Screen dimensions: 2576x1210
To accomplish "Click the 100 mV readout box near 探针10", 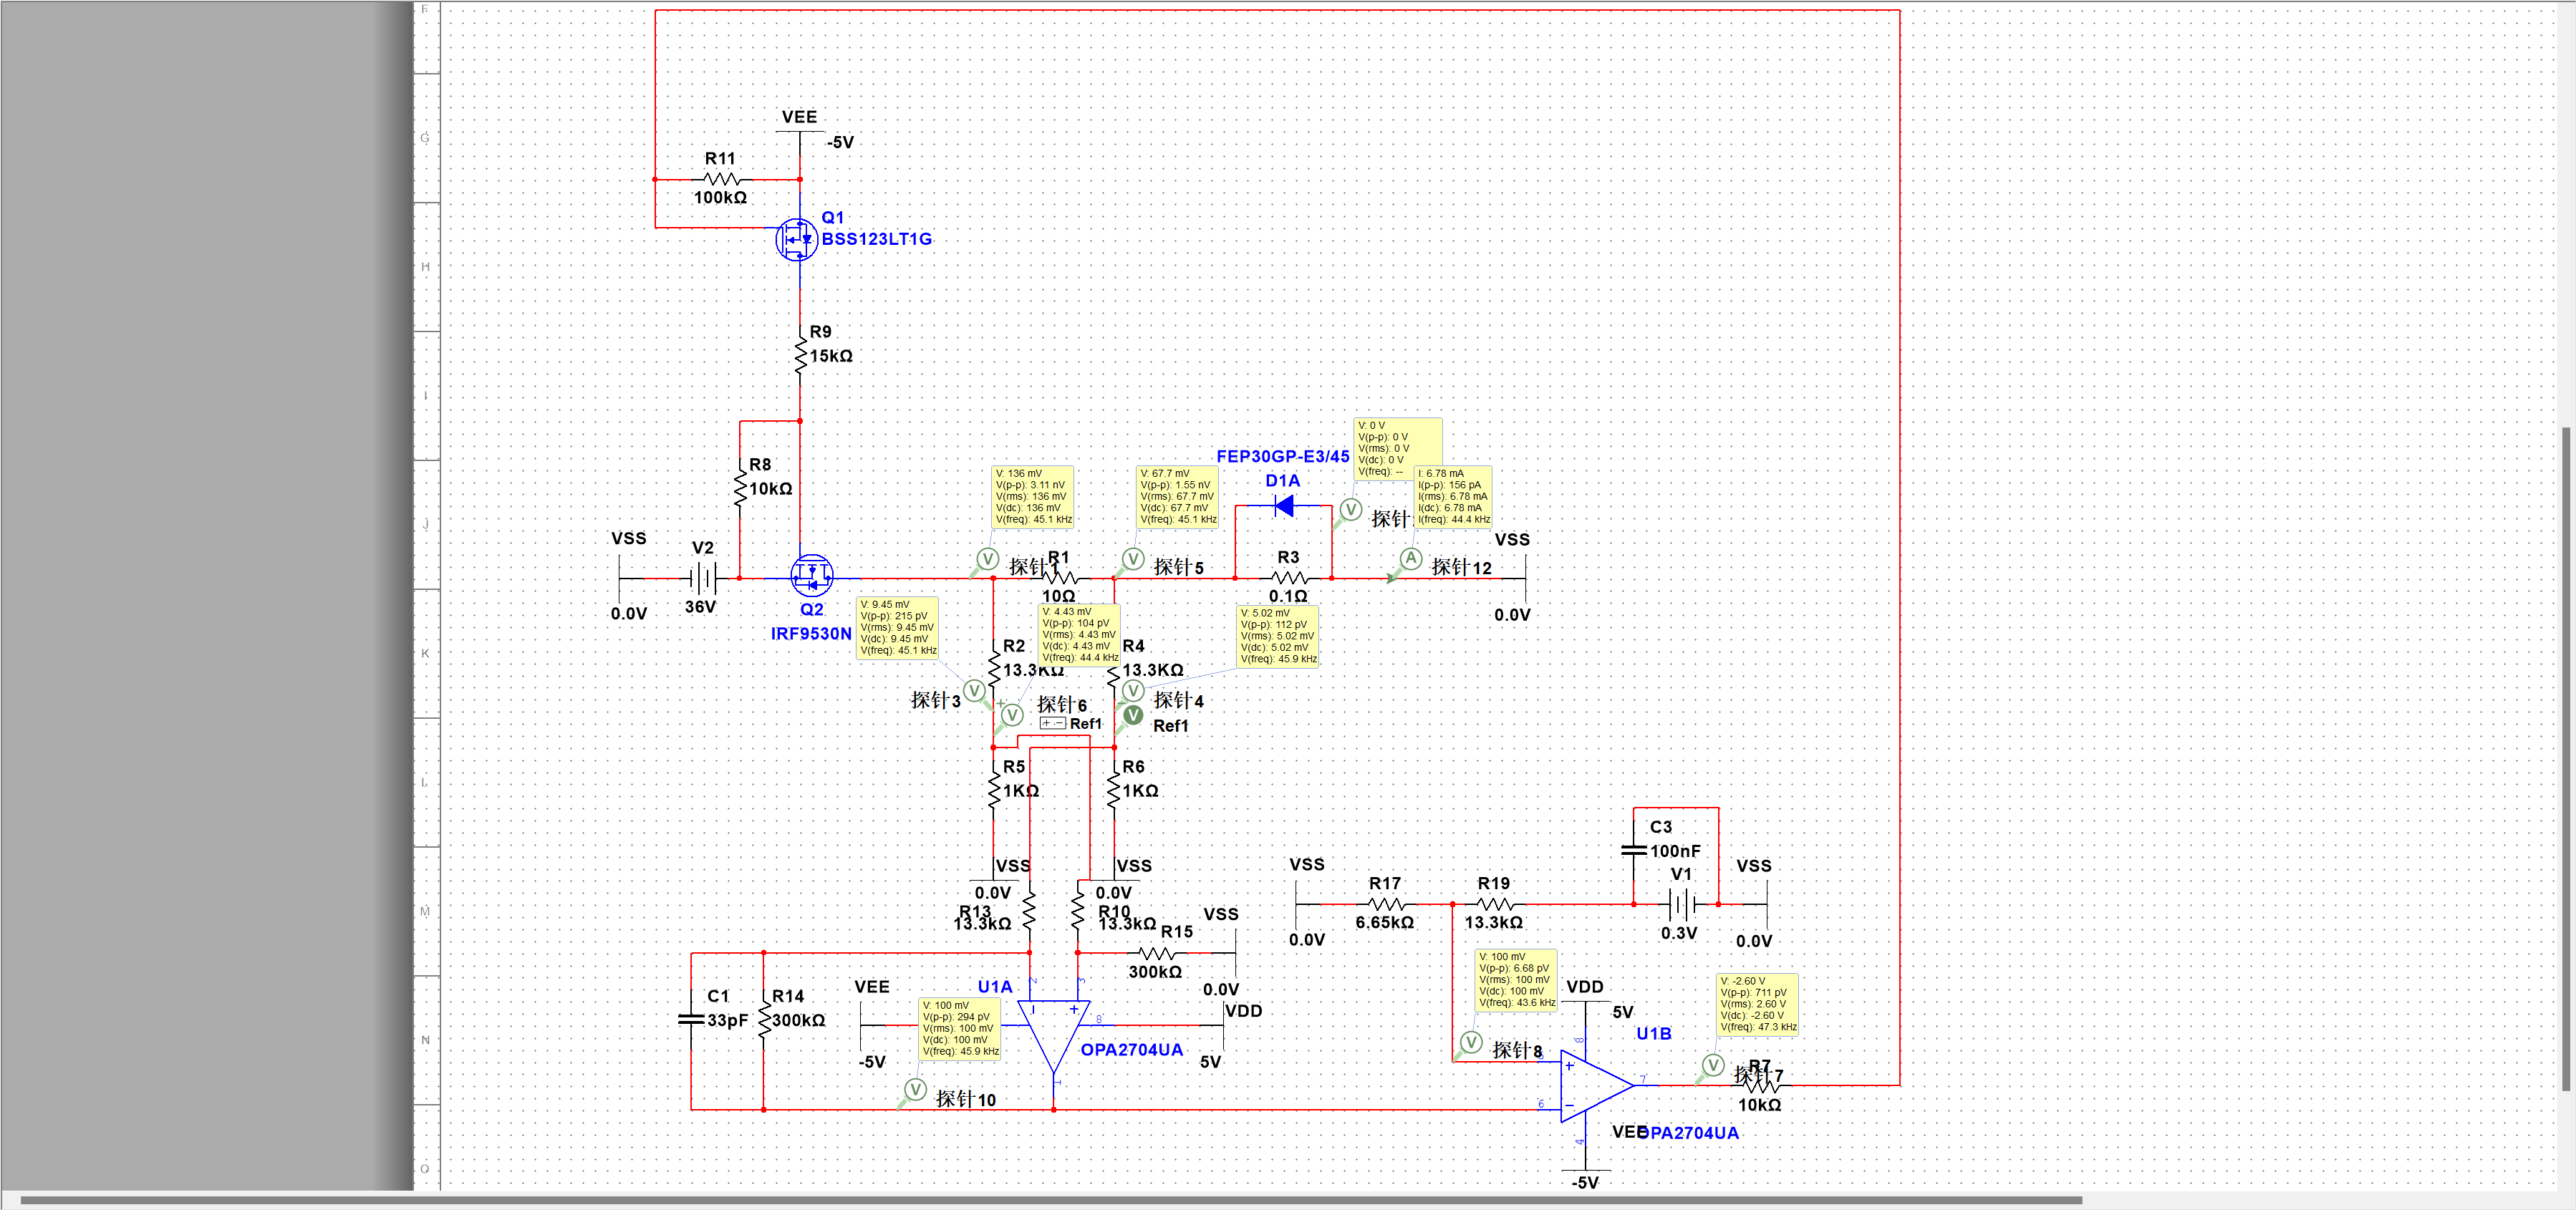I will tap(960, 1028).
